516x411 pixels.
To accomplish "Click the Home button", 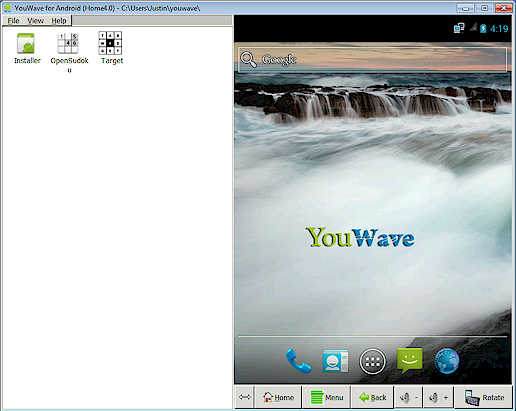I will (278, 397).
